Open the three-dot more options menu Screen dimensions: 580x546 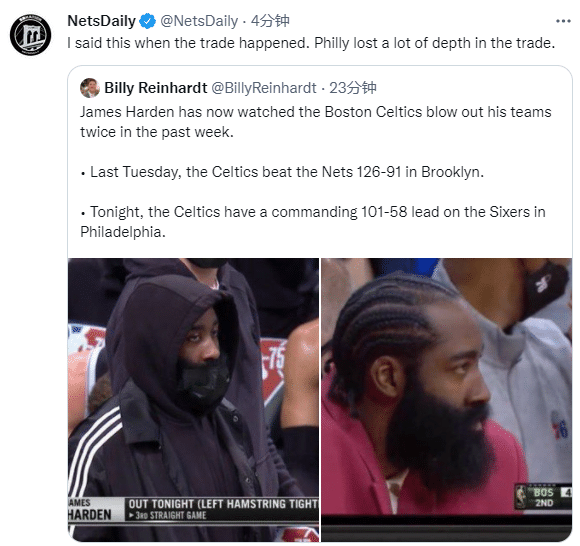[x=563, y=21]
